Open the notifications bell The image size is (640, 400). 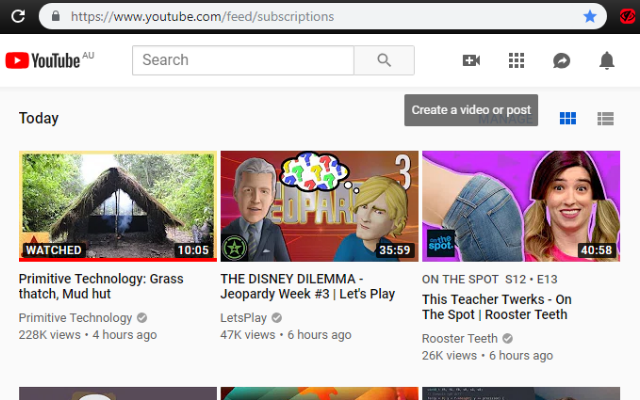[607, 60]
